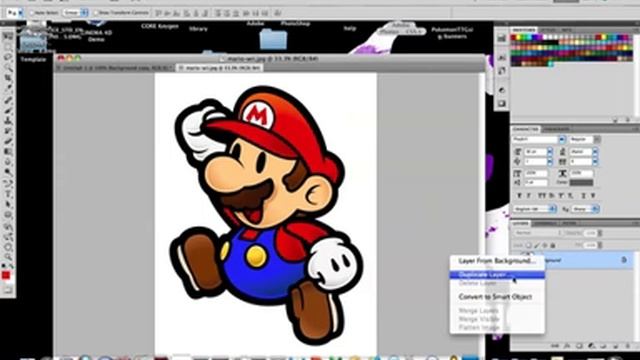Open the Swatches panel tab
640x360 pixels.
[524, 30]
